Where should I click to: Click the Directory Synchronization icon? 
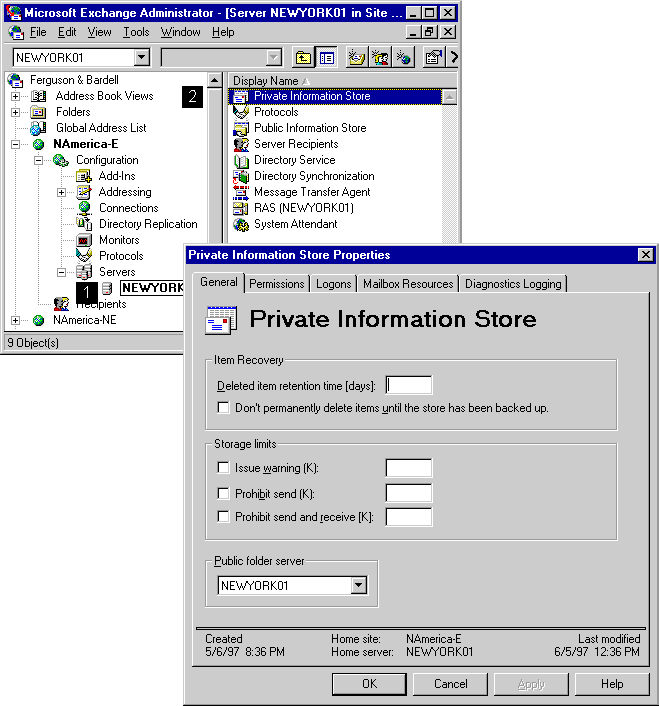241,176
